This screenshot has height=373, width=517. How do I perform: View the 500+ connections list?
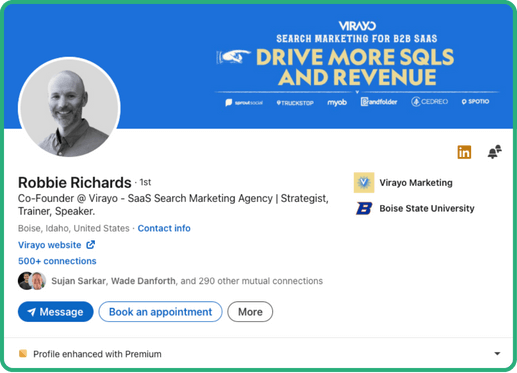(57, 261)
